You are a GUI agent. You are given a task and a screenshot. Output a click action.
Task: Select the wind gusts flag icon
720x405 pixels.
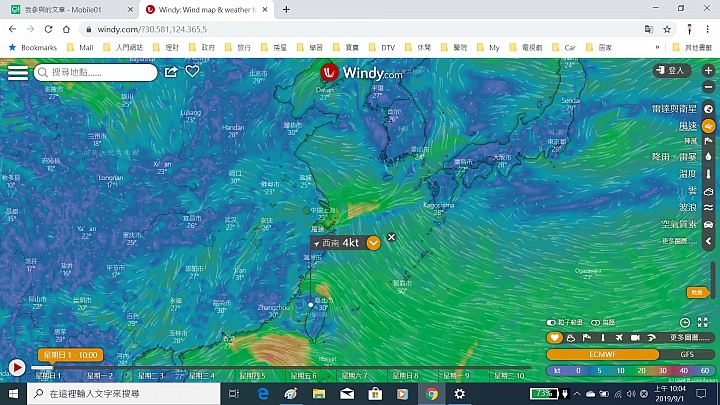click(x=709, y=141)
